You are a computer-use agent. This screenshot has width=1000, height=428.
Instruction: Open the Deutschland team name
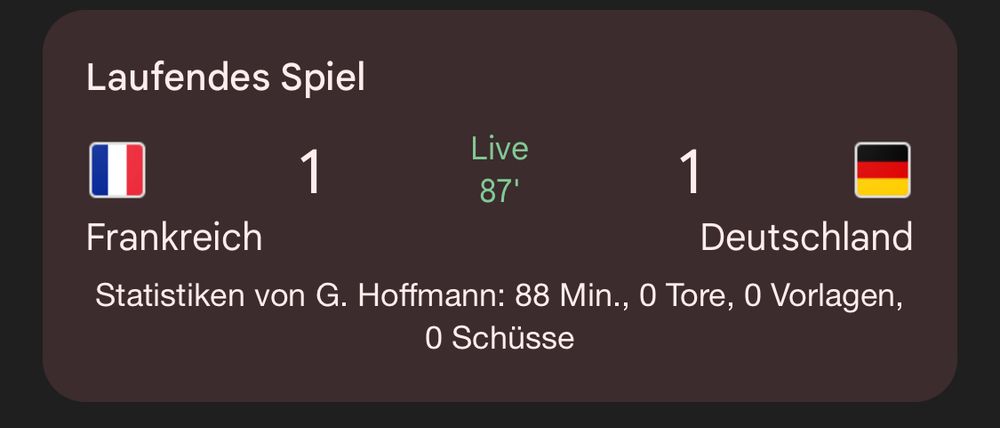point(806,237)
